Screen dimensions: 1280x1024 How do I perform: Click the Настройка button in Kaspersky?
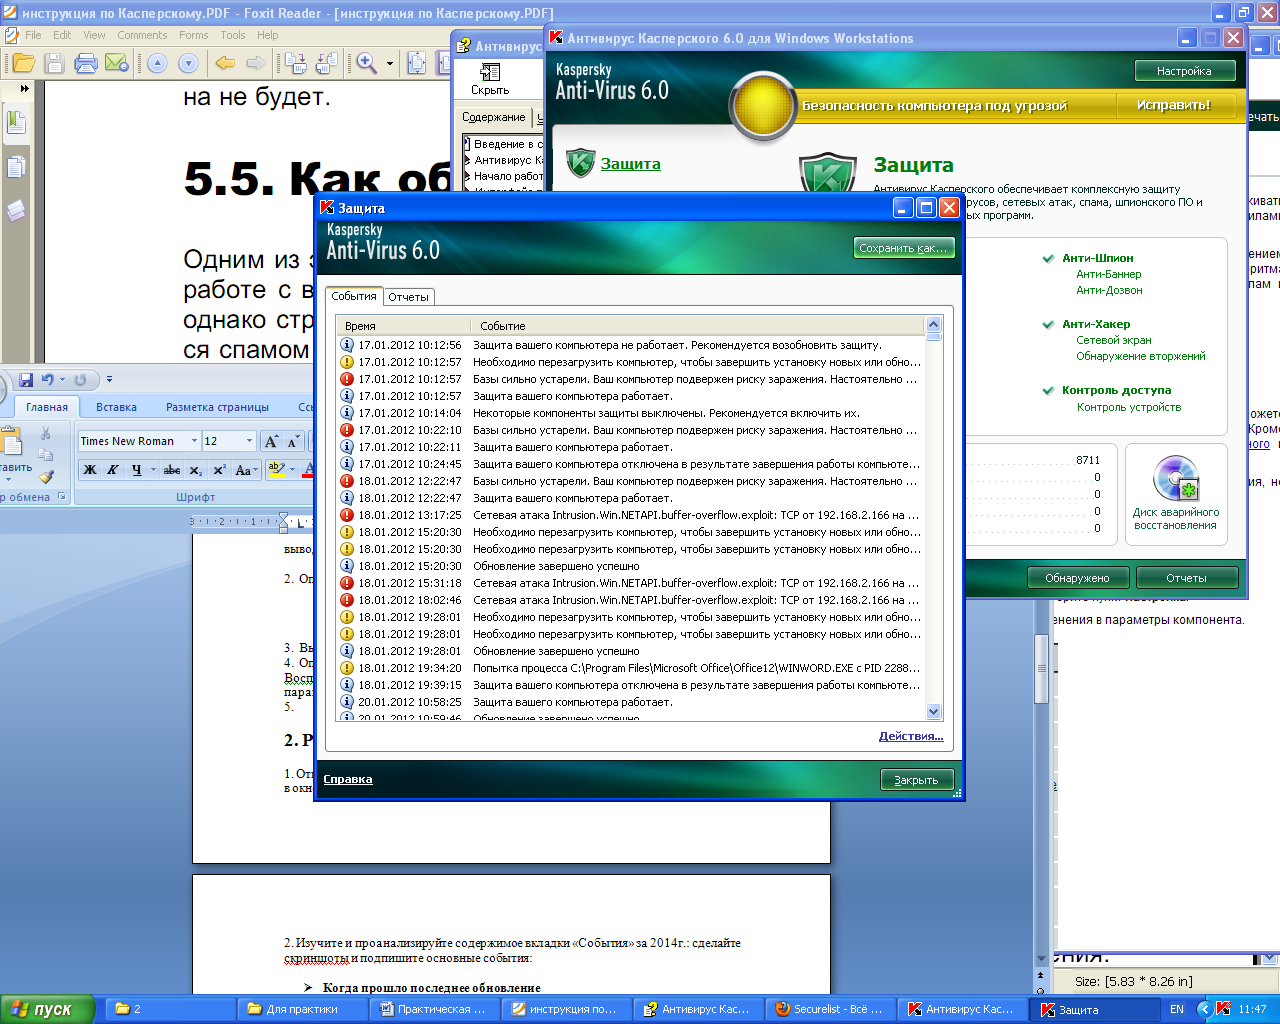point(1184,71)
